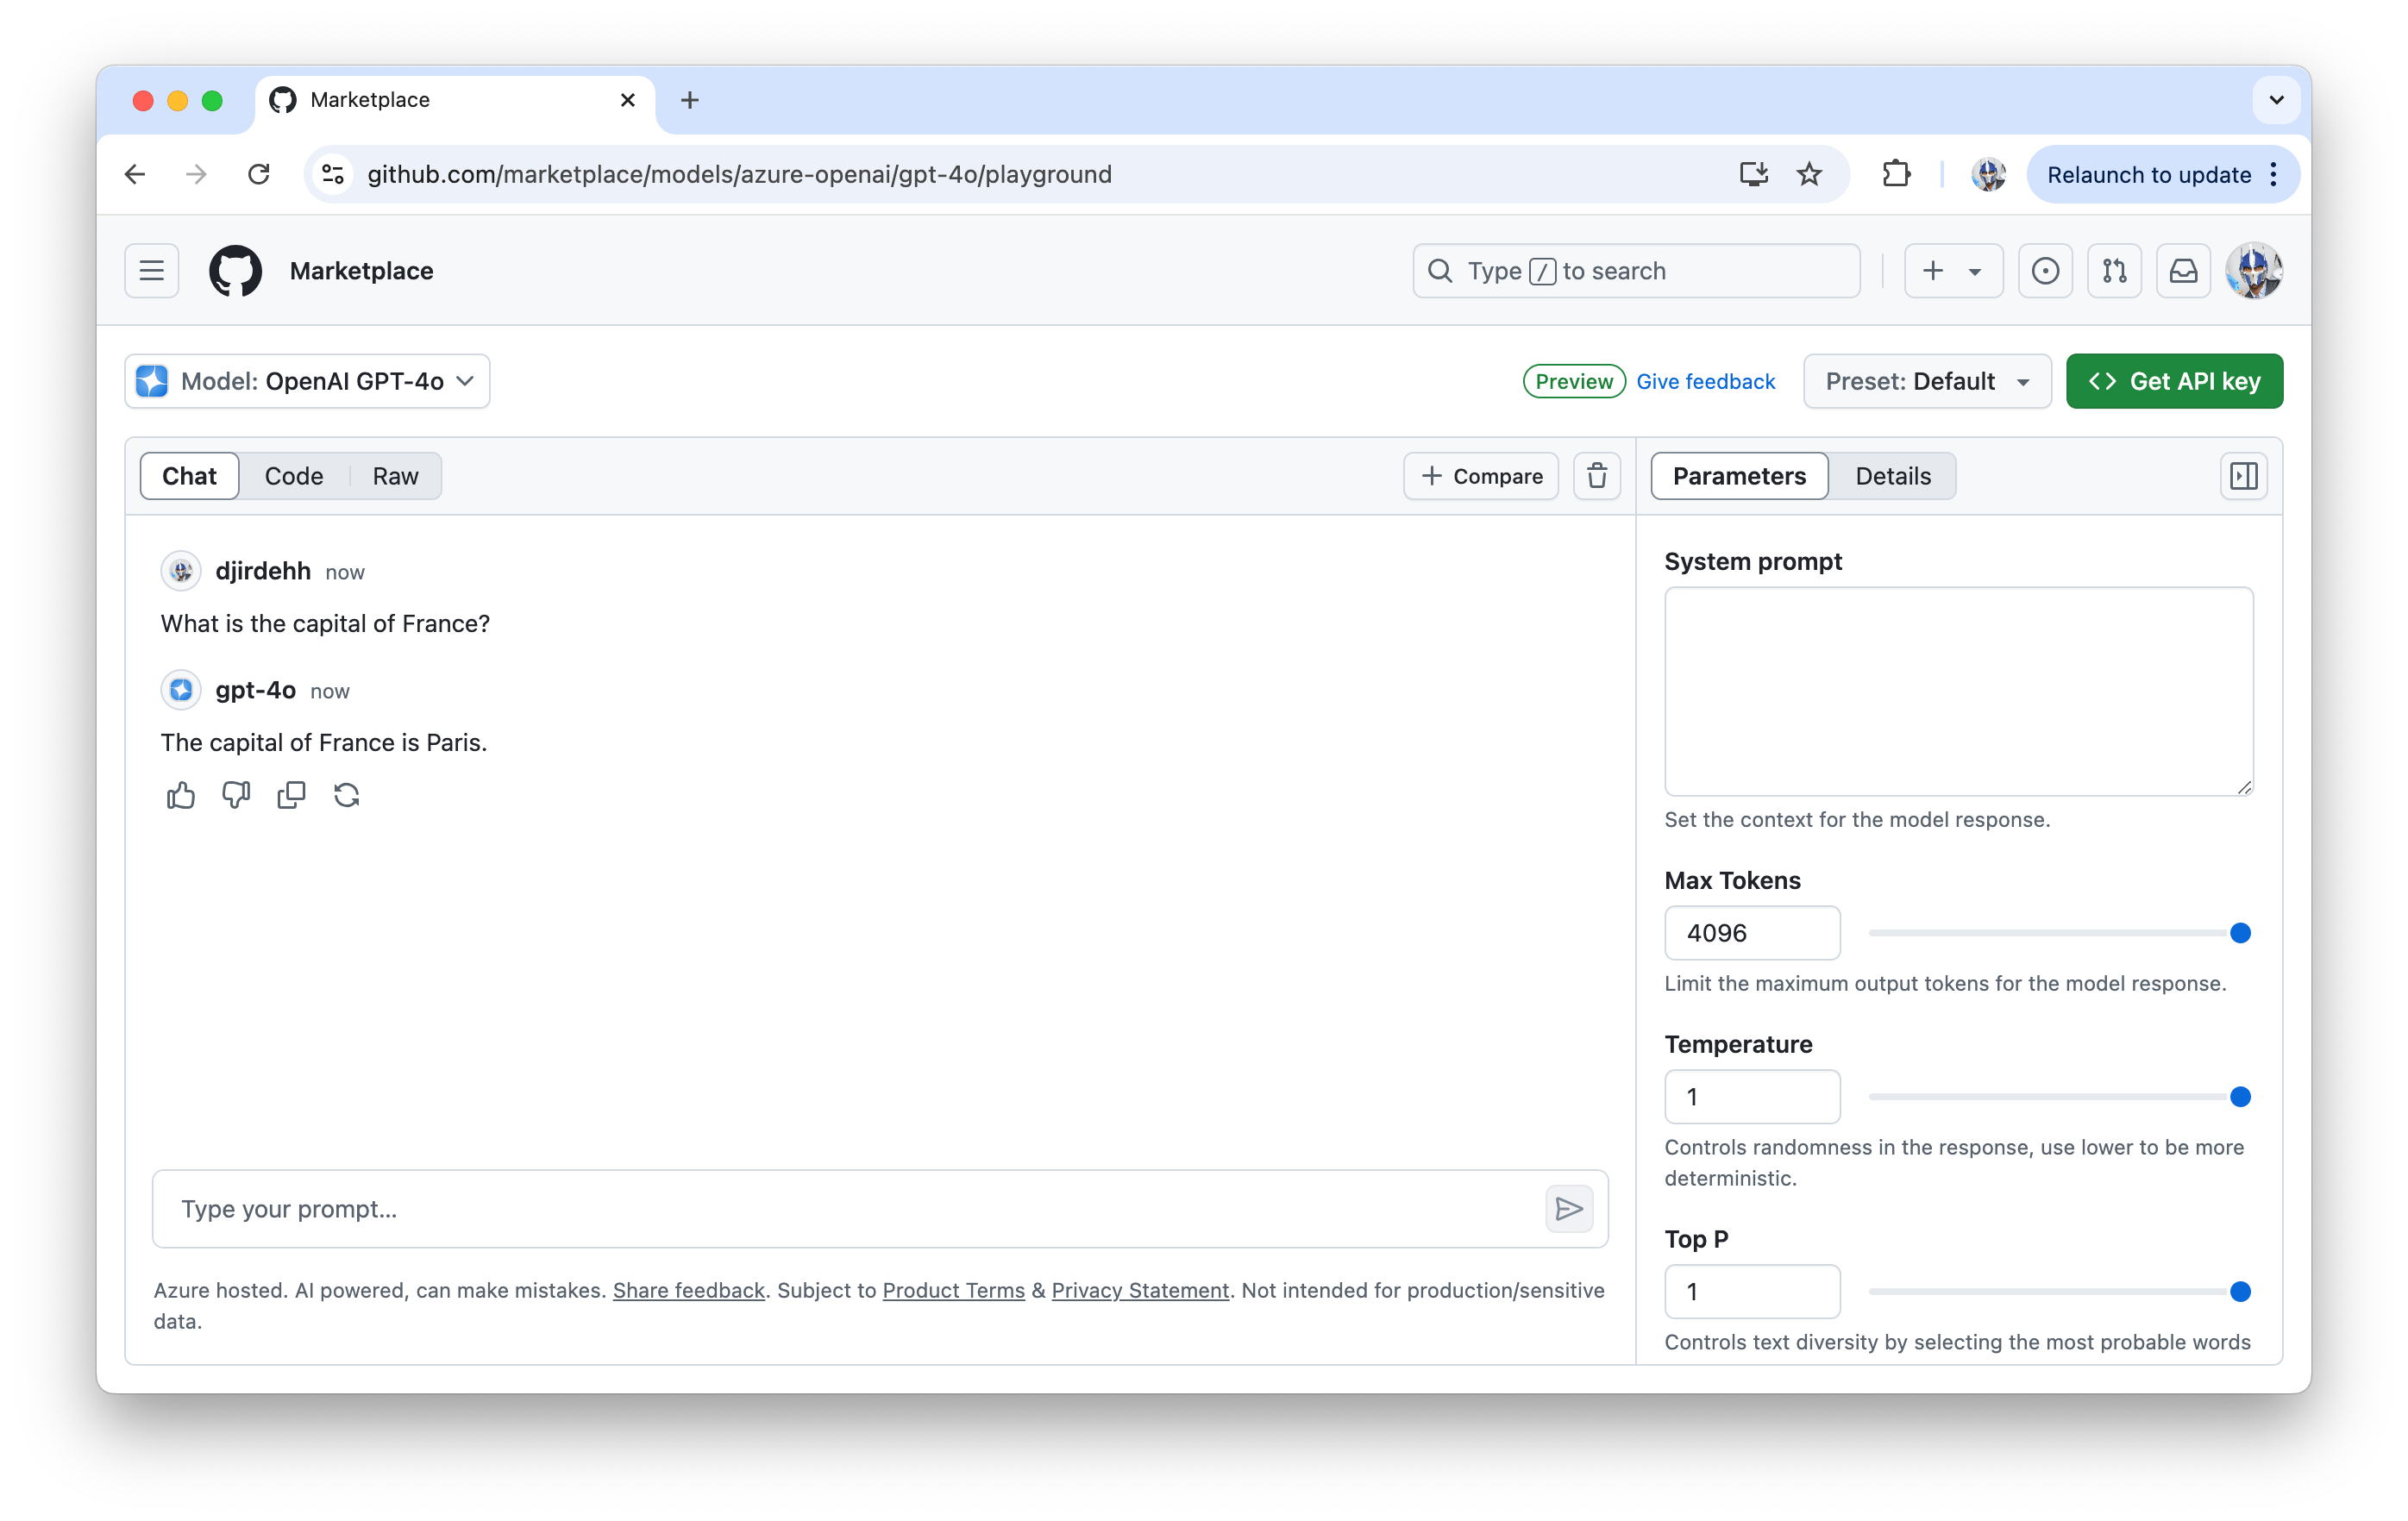Screen dimensions: 2408x1521
Task: Click the Parameters panel tab
Action: pos(1737,475)
